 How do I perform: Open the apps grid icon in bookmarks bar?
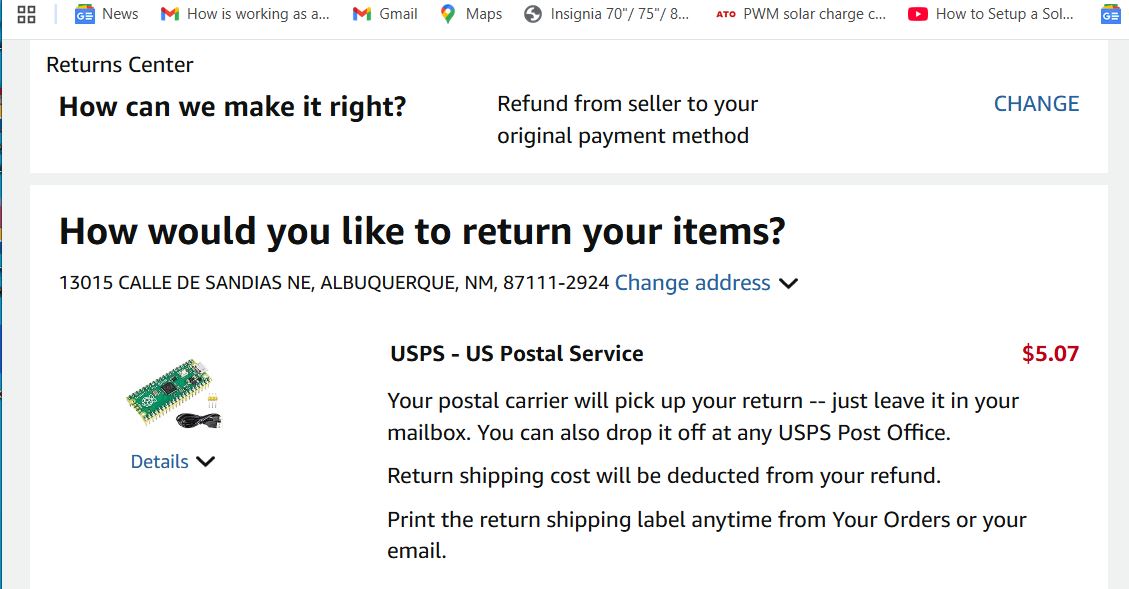click(27, 14)
